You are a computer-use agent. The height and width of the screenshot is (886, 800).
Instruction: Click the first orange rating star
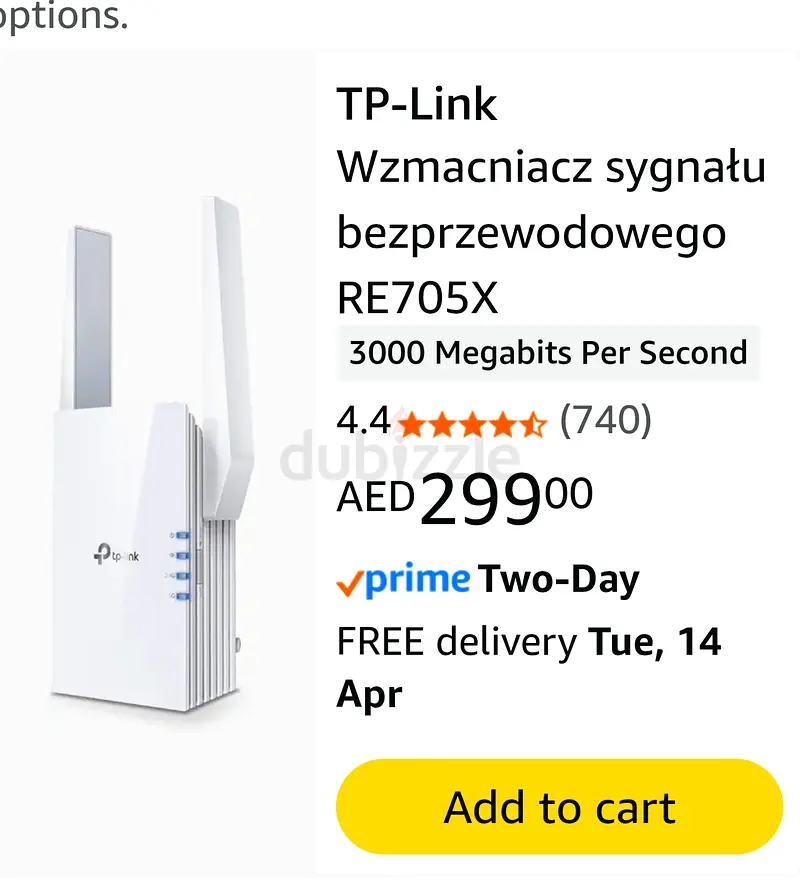coord(411,424)
